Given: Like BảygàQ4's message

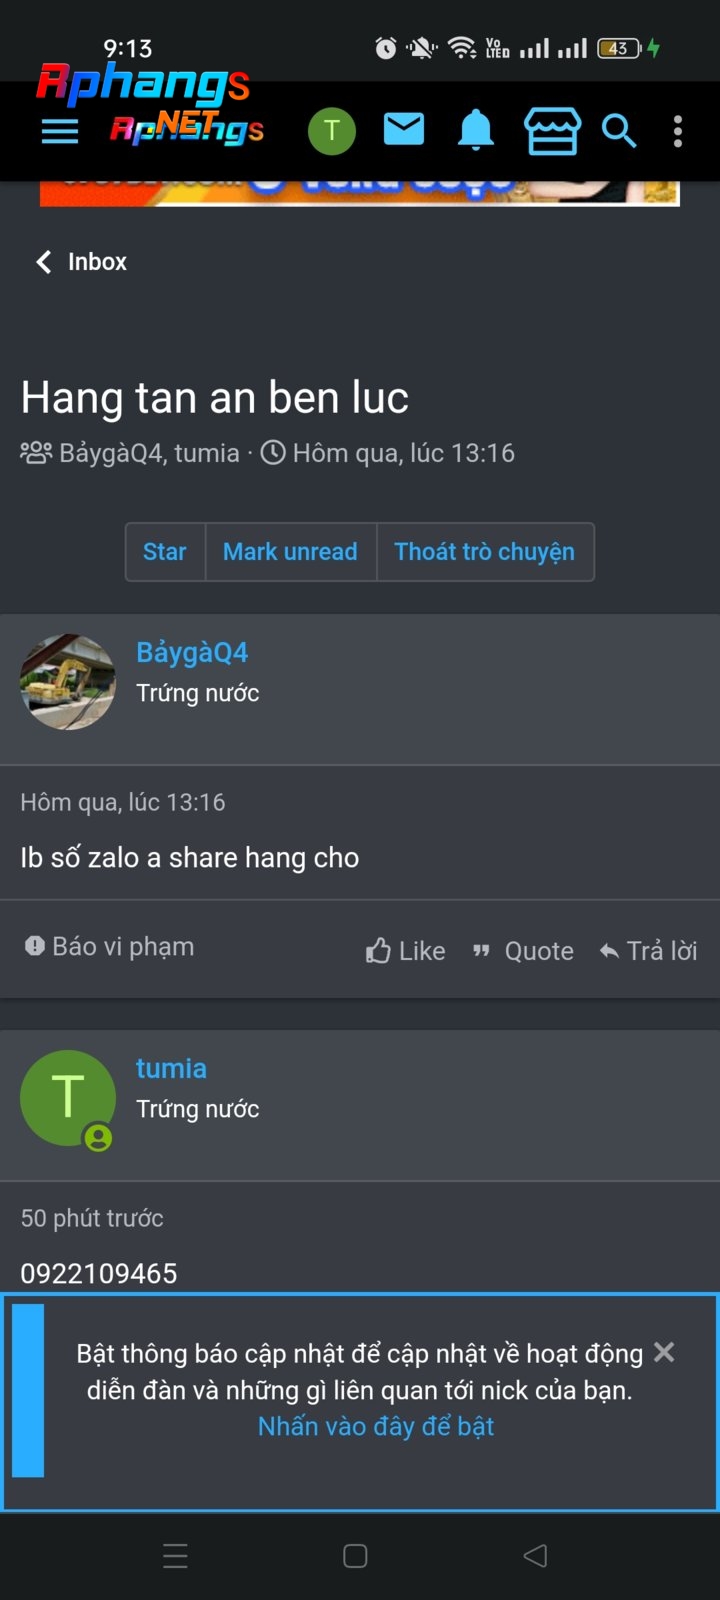Looking at the screenshot, I should tap(405, 951).
